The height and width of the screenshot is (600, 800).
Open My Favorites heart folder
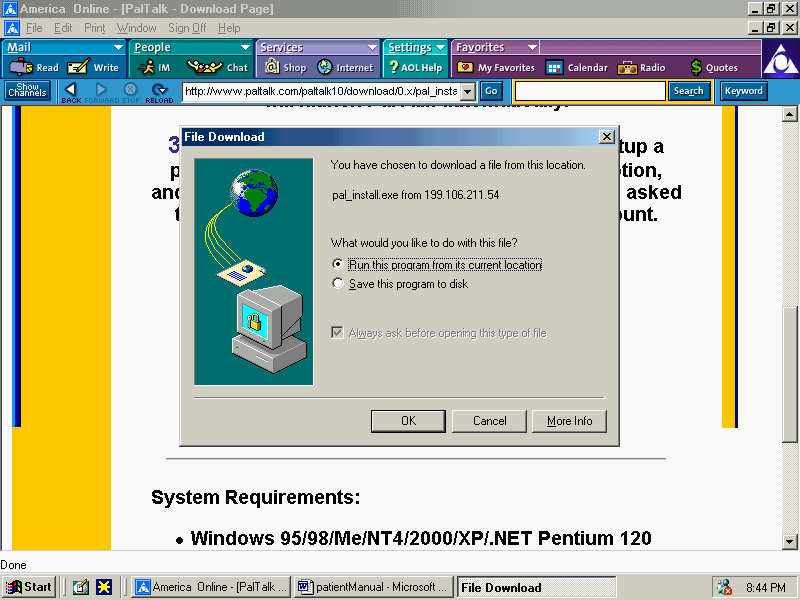496,67
